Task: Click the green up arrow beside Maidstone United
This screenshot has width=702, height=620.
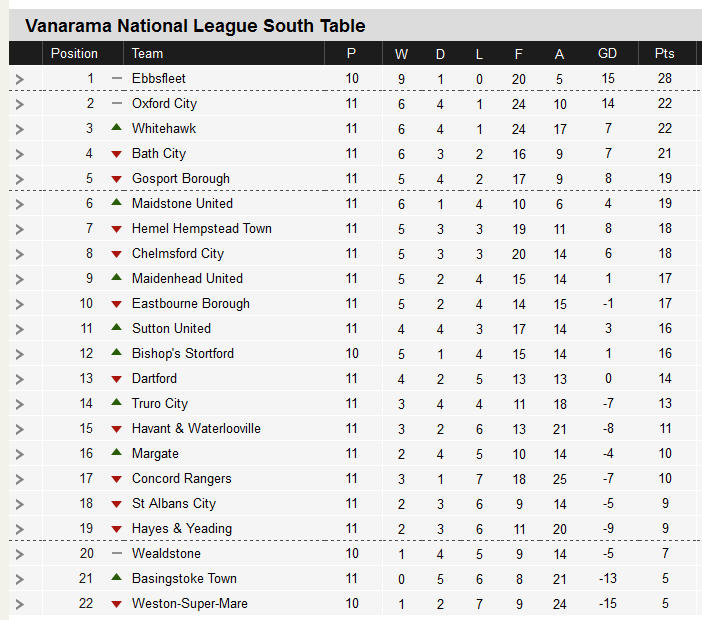Action: 116,202
